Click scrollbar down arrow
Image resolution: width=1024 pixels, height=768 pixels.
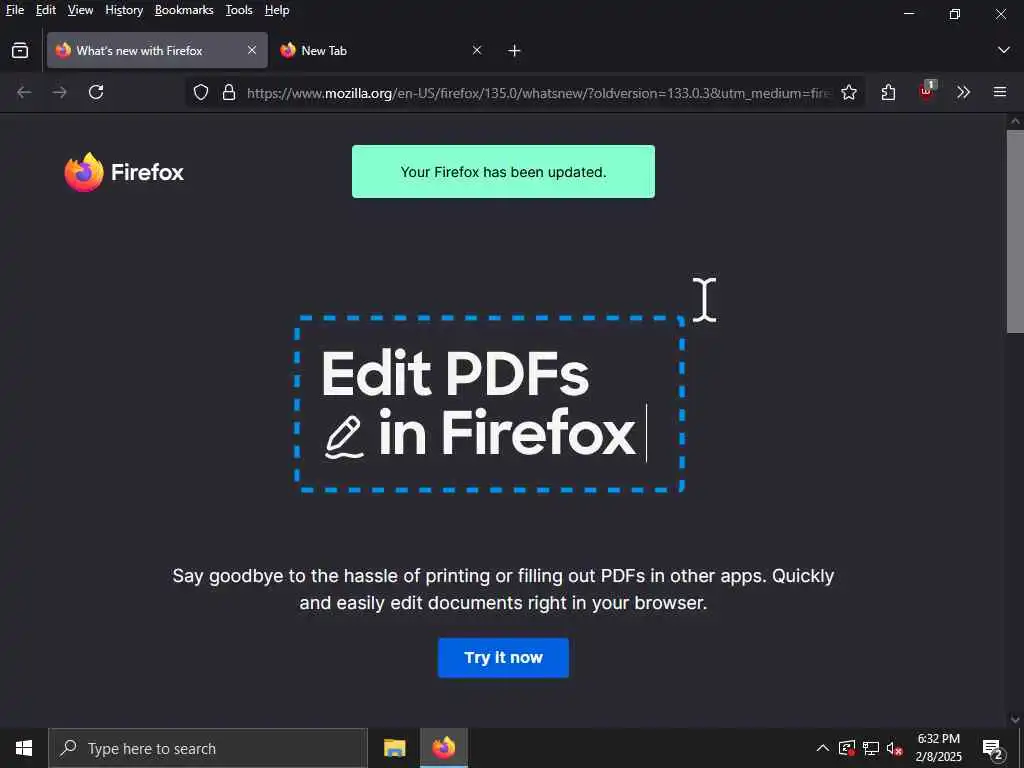click(1015, 720)
